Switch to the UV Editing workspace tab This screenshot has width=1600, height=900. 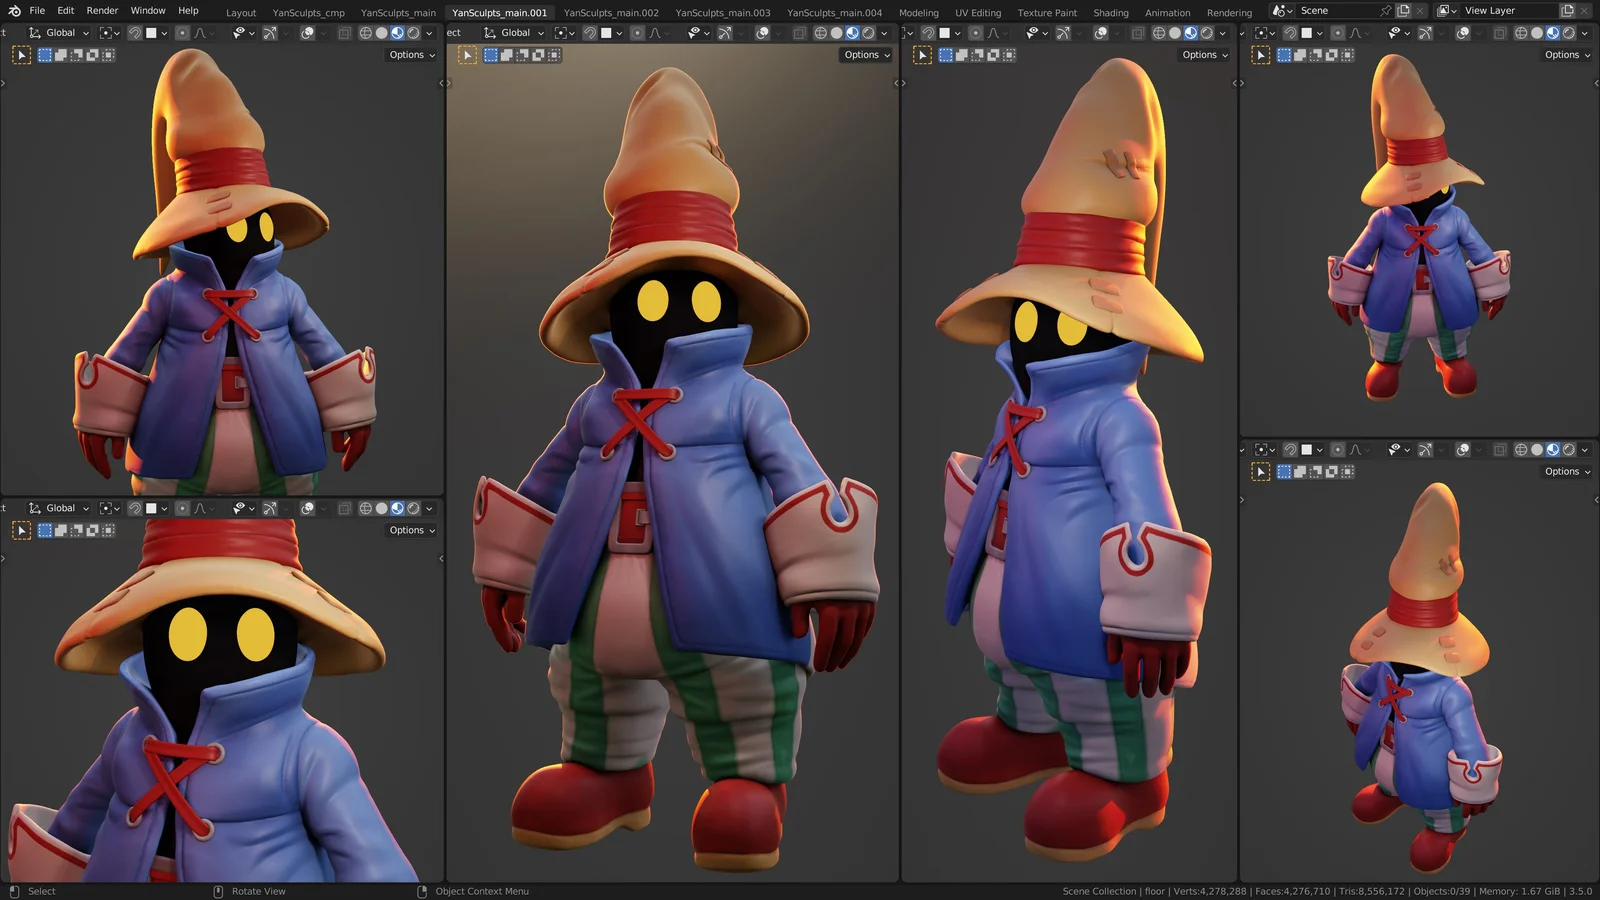click(977, 12)
